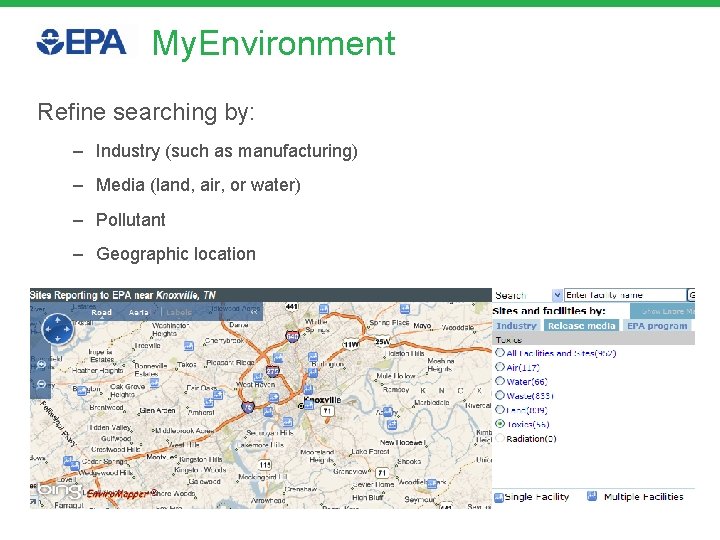Zoom out with the map minus button
720x540 pixels.
[41, 384]
